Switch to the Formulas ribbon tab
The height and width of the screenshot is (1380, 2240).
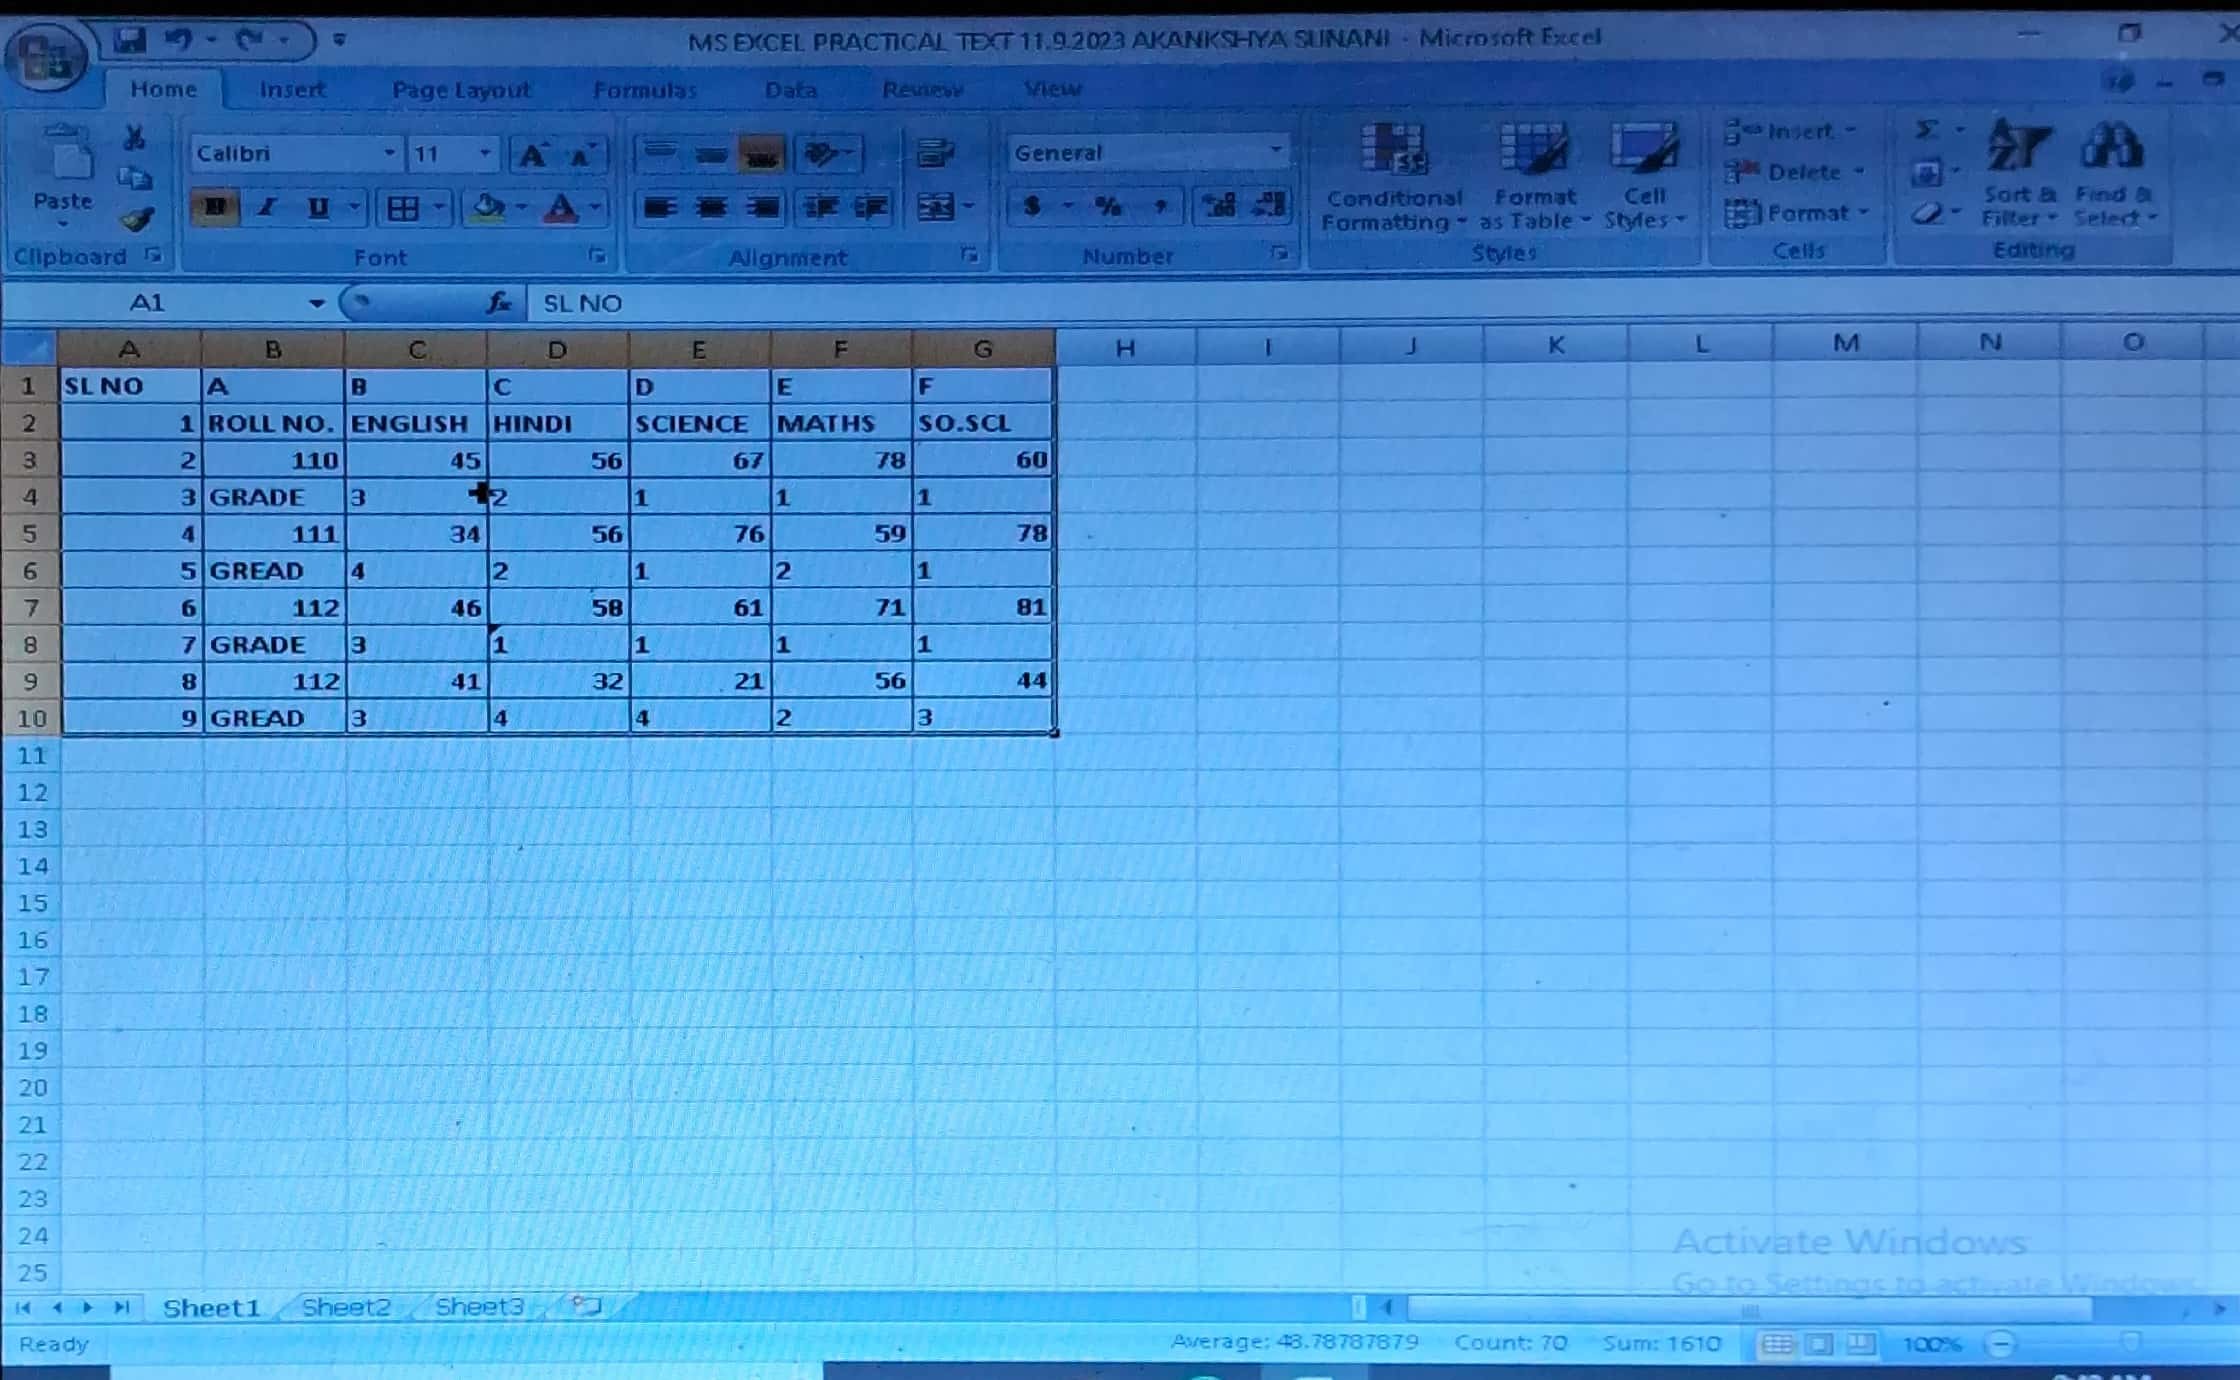tap(644, 90)
